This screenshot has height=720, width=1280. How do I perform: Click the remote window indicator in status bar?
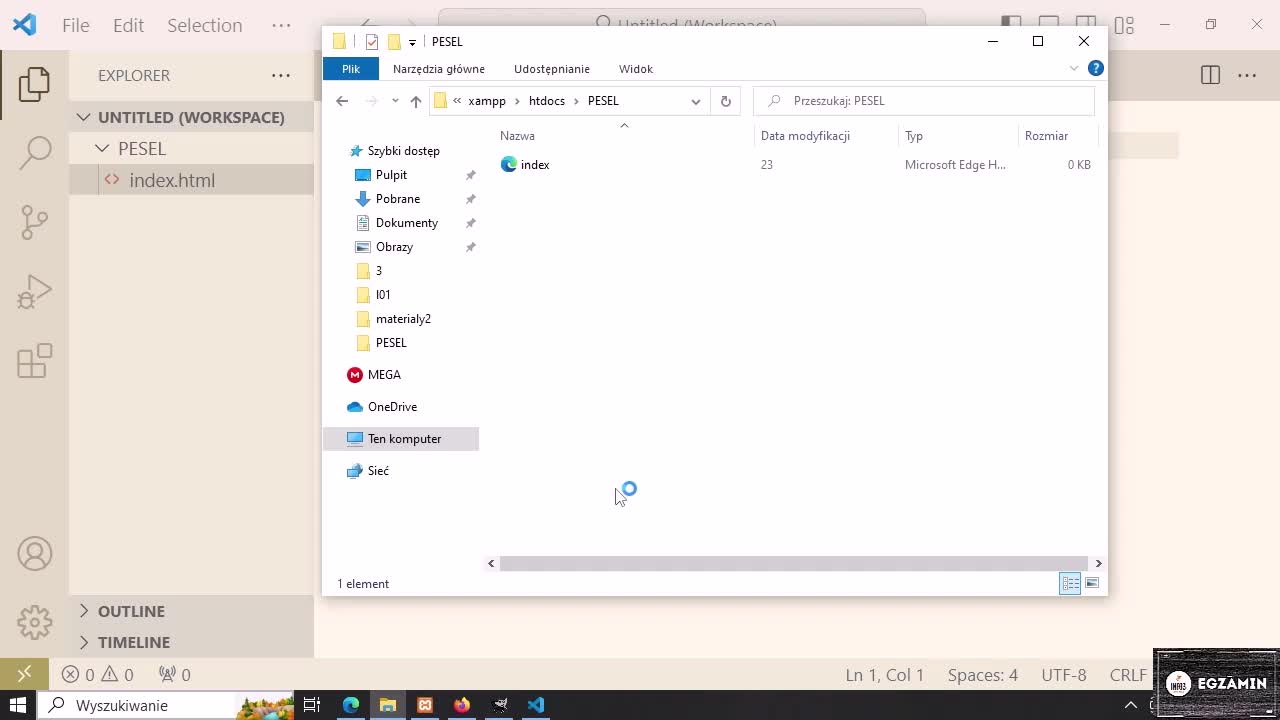coord(25,674)
